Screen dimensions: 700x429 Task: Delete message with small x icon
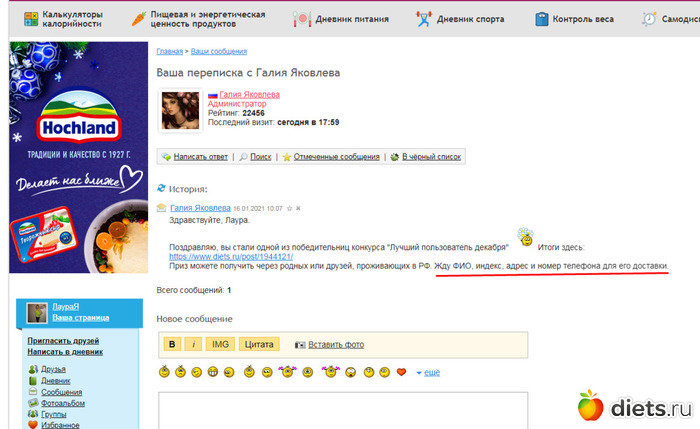298,208
